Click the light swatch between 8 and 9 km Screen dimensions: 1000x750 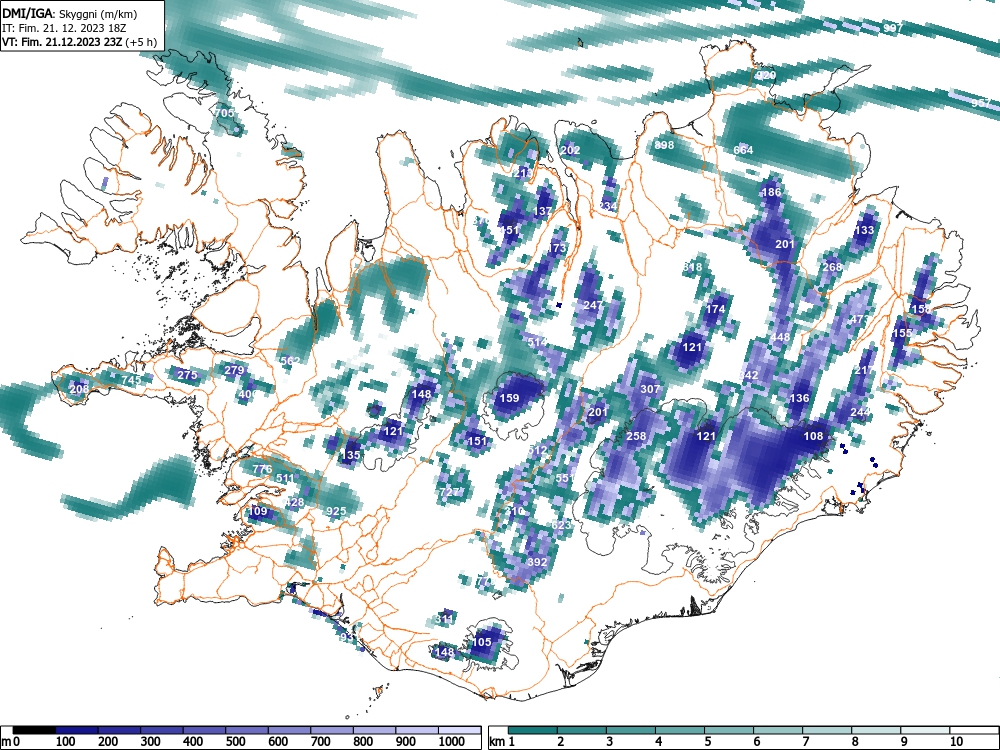(876, 730)
